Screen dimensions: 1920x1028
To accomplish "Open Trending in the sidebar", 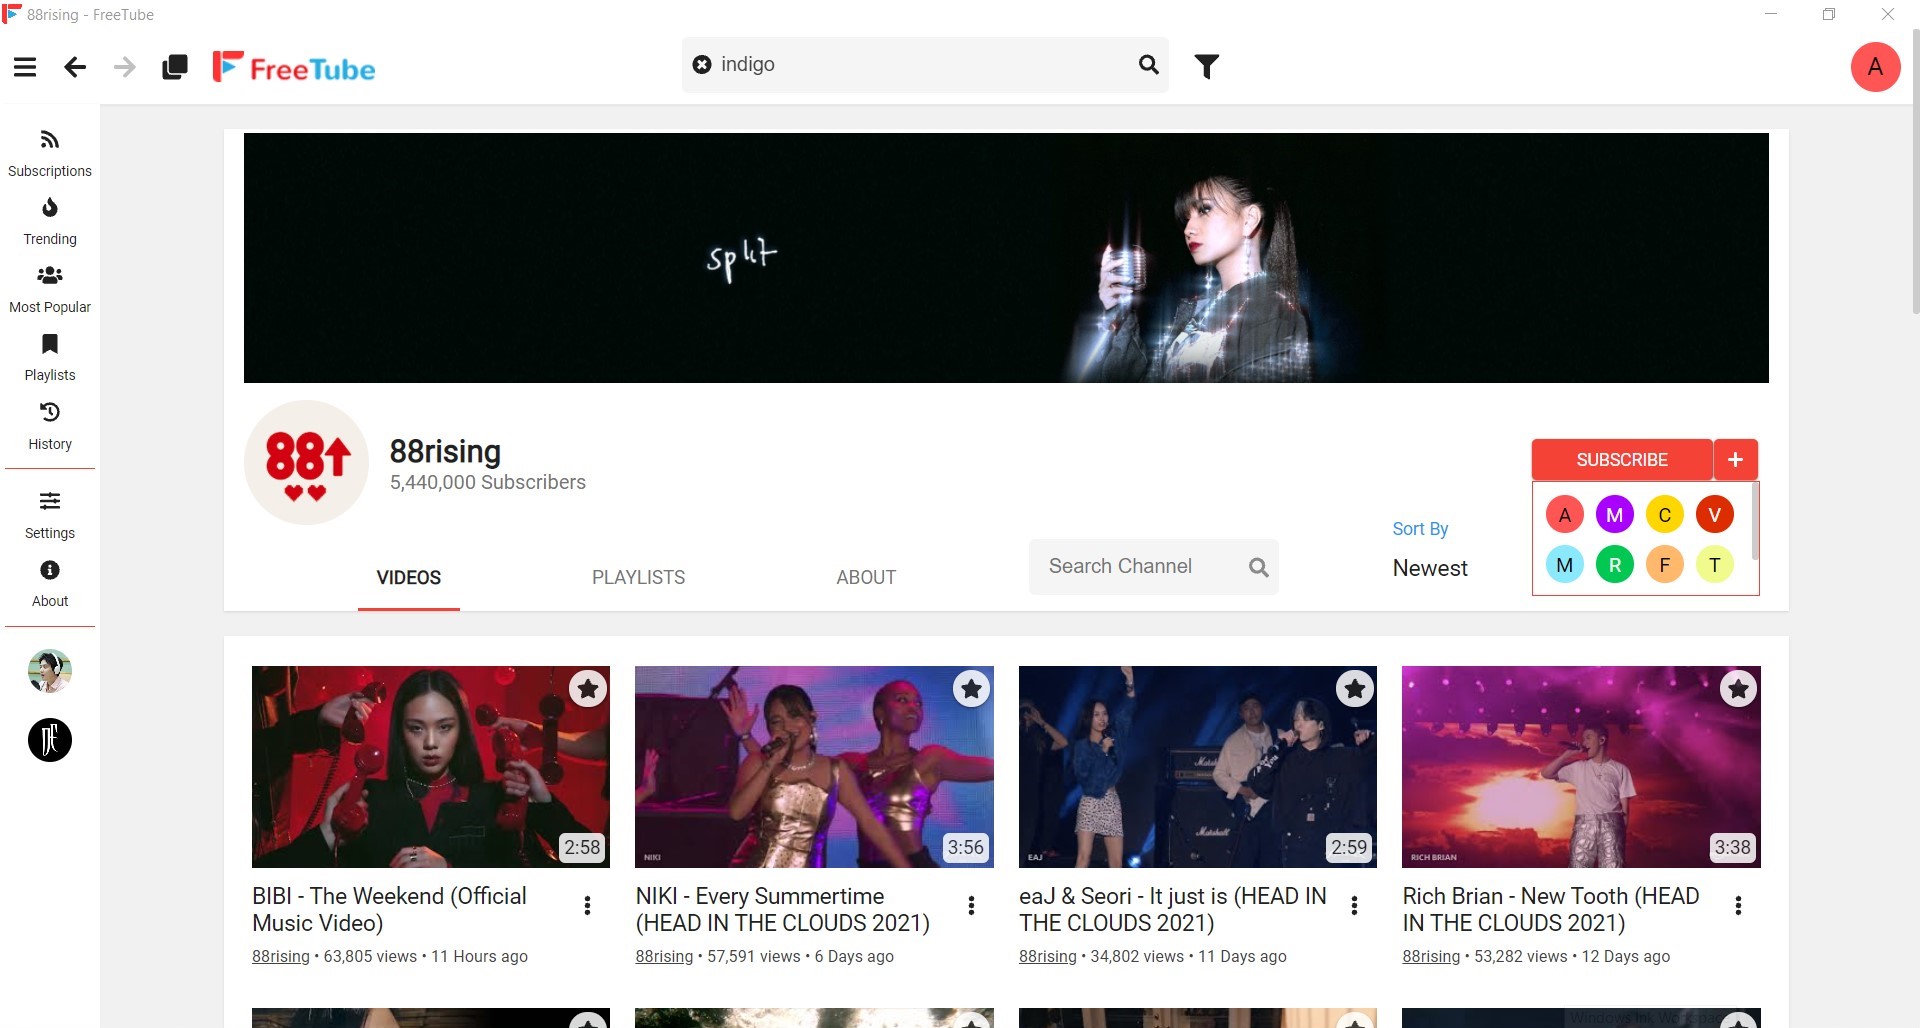I will [50, 222].
